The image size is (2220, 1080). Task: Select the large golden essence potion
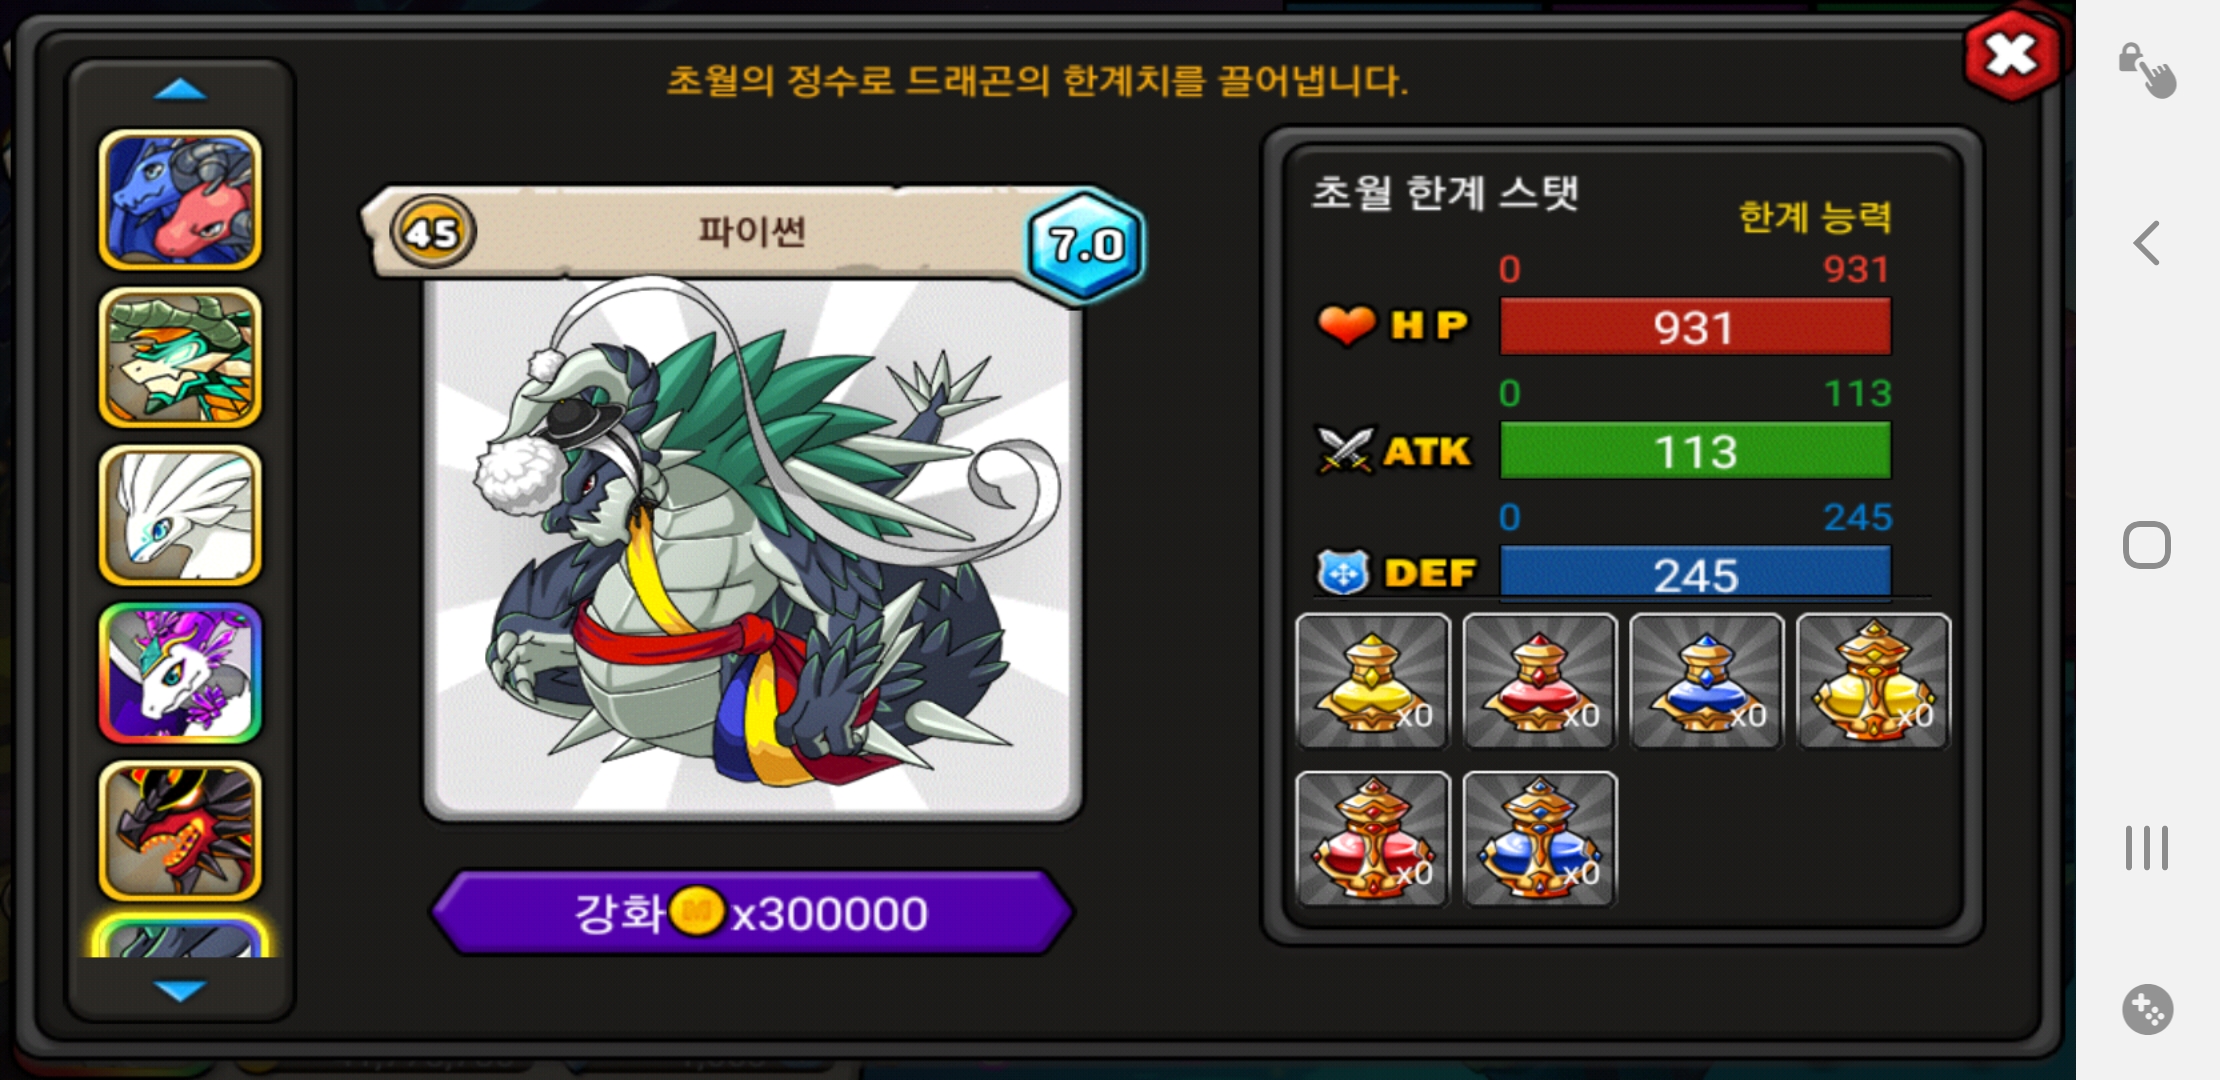(1873, 681)
